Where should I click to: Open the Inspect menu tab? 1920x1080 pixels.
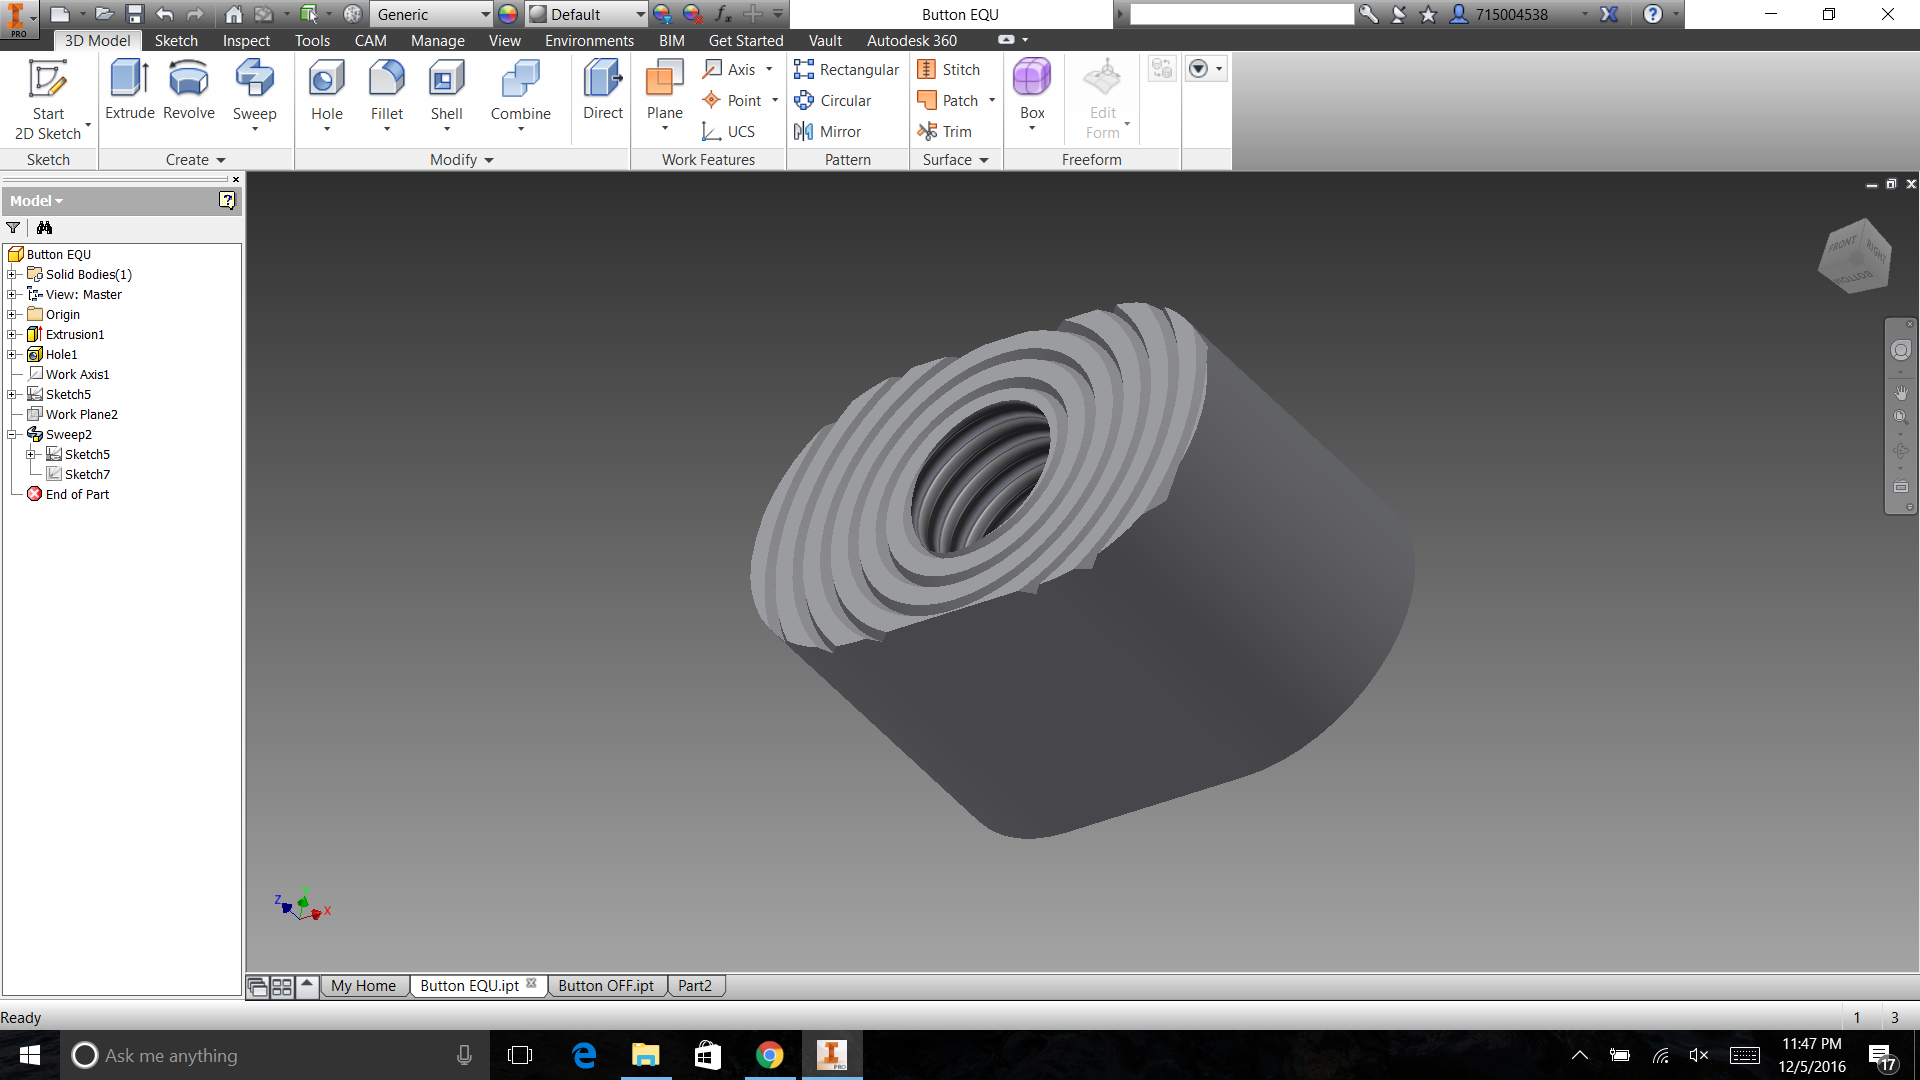coord(246,40)
